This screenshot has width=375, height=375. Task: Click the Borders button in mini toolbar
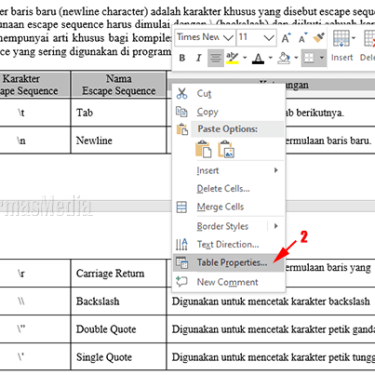tap(309, 58)
